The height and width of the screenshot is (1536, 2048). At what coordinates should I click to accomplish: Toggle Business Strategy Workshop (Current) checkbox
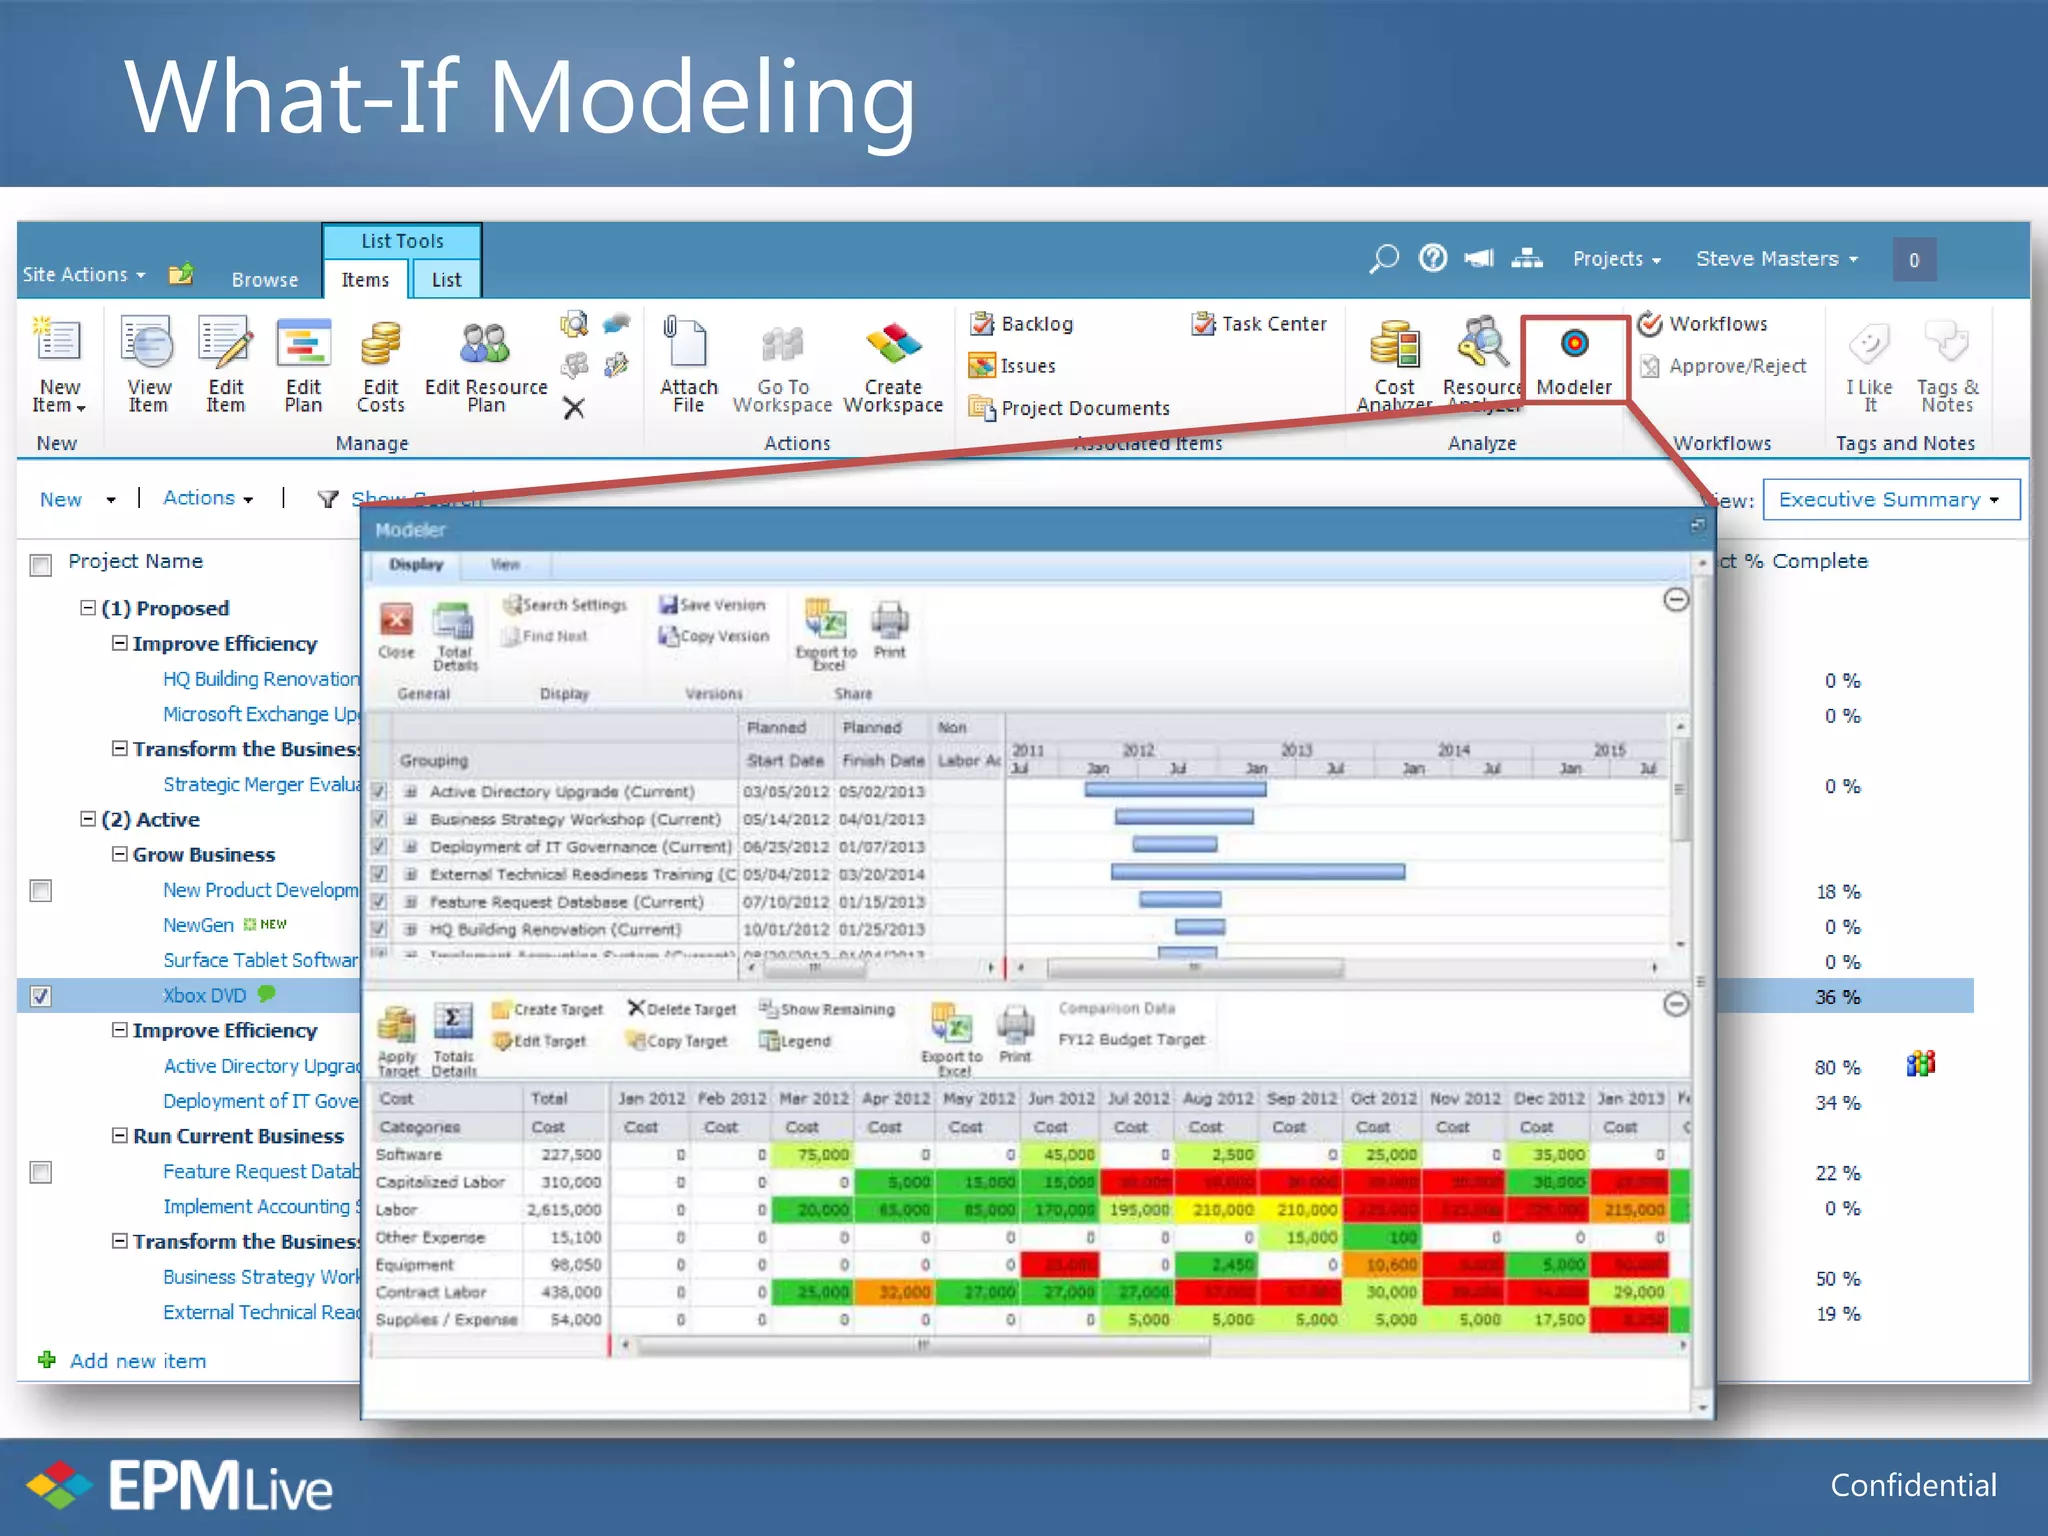point(379,819)
